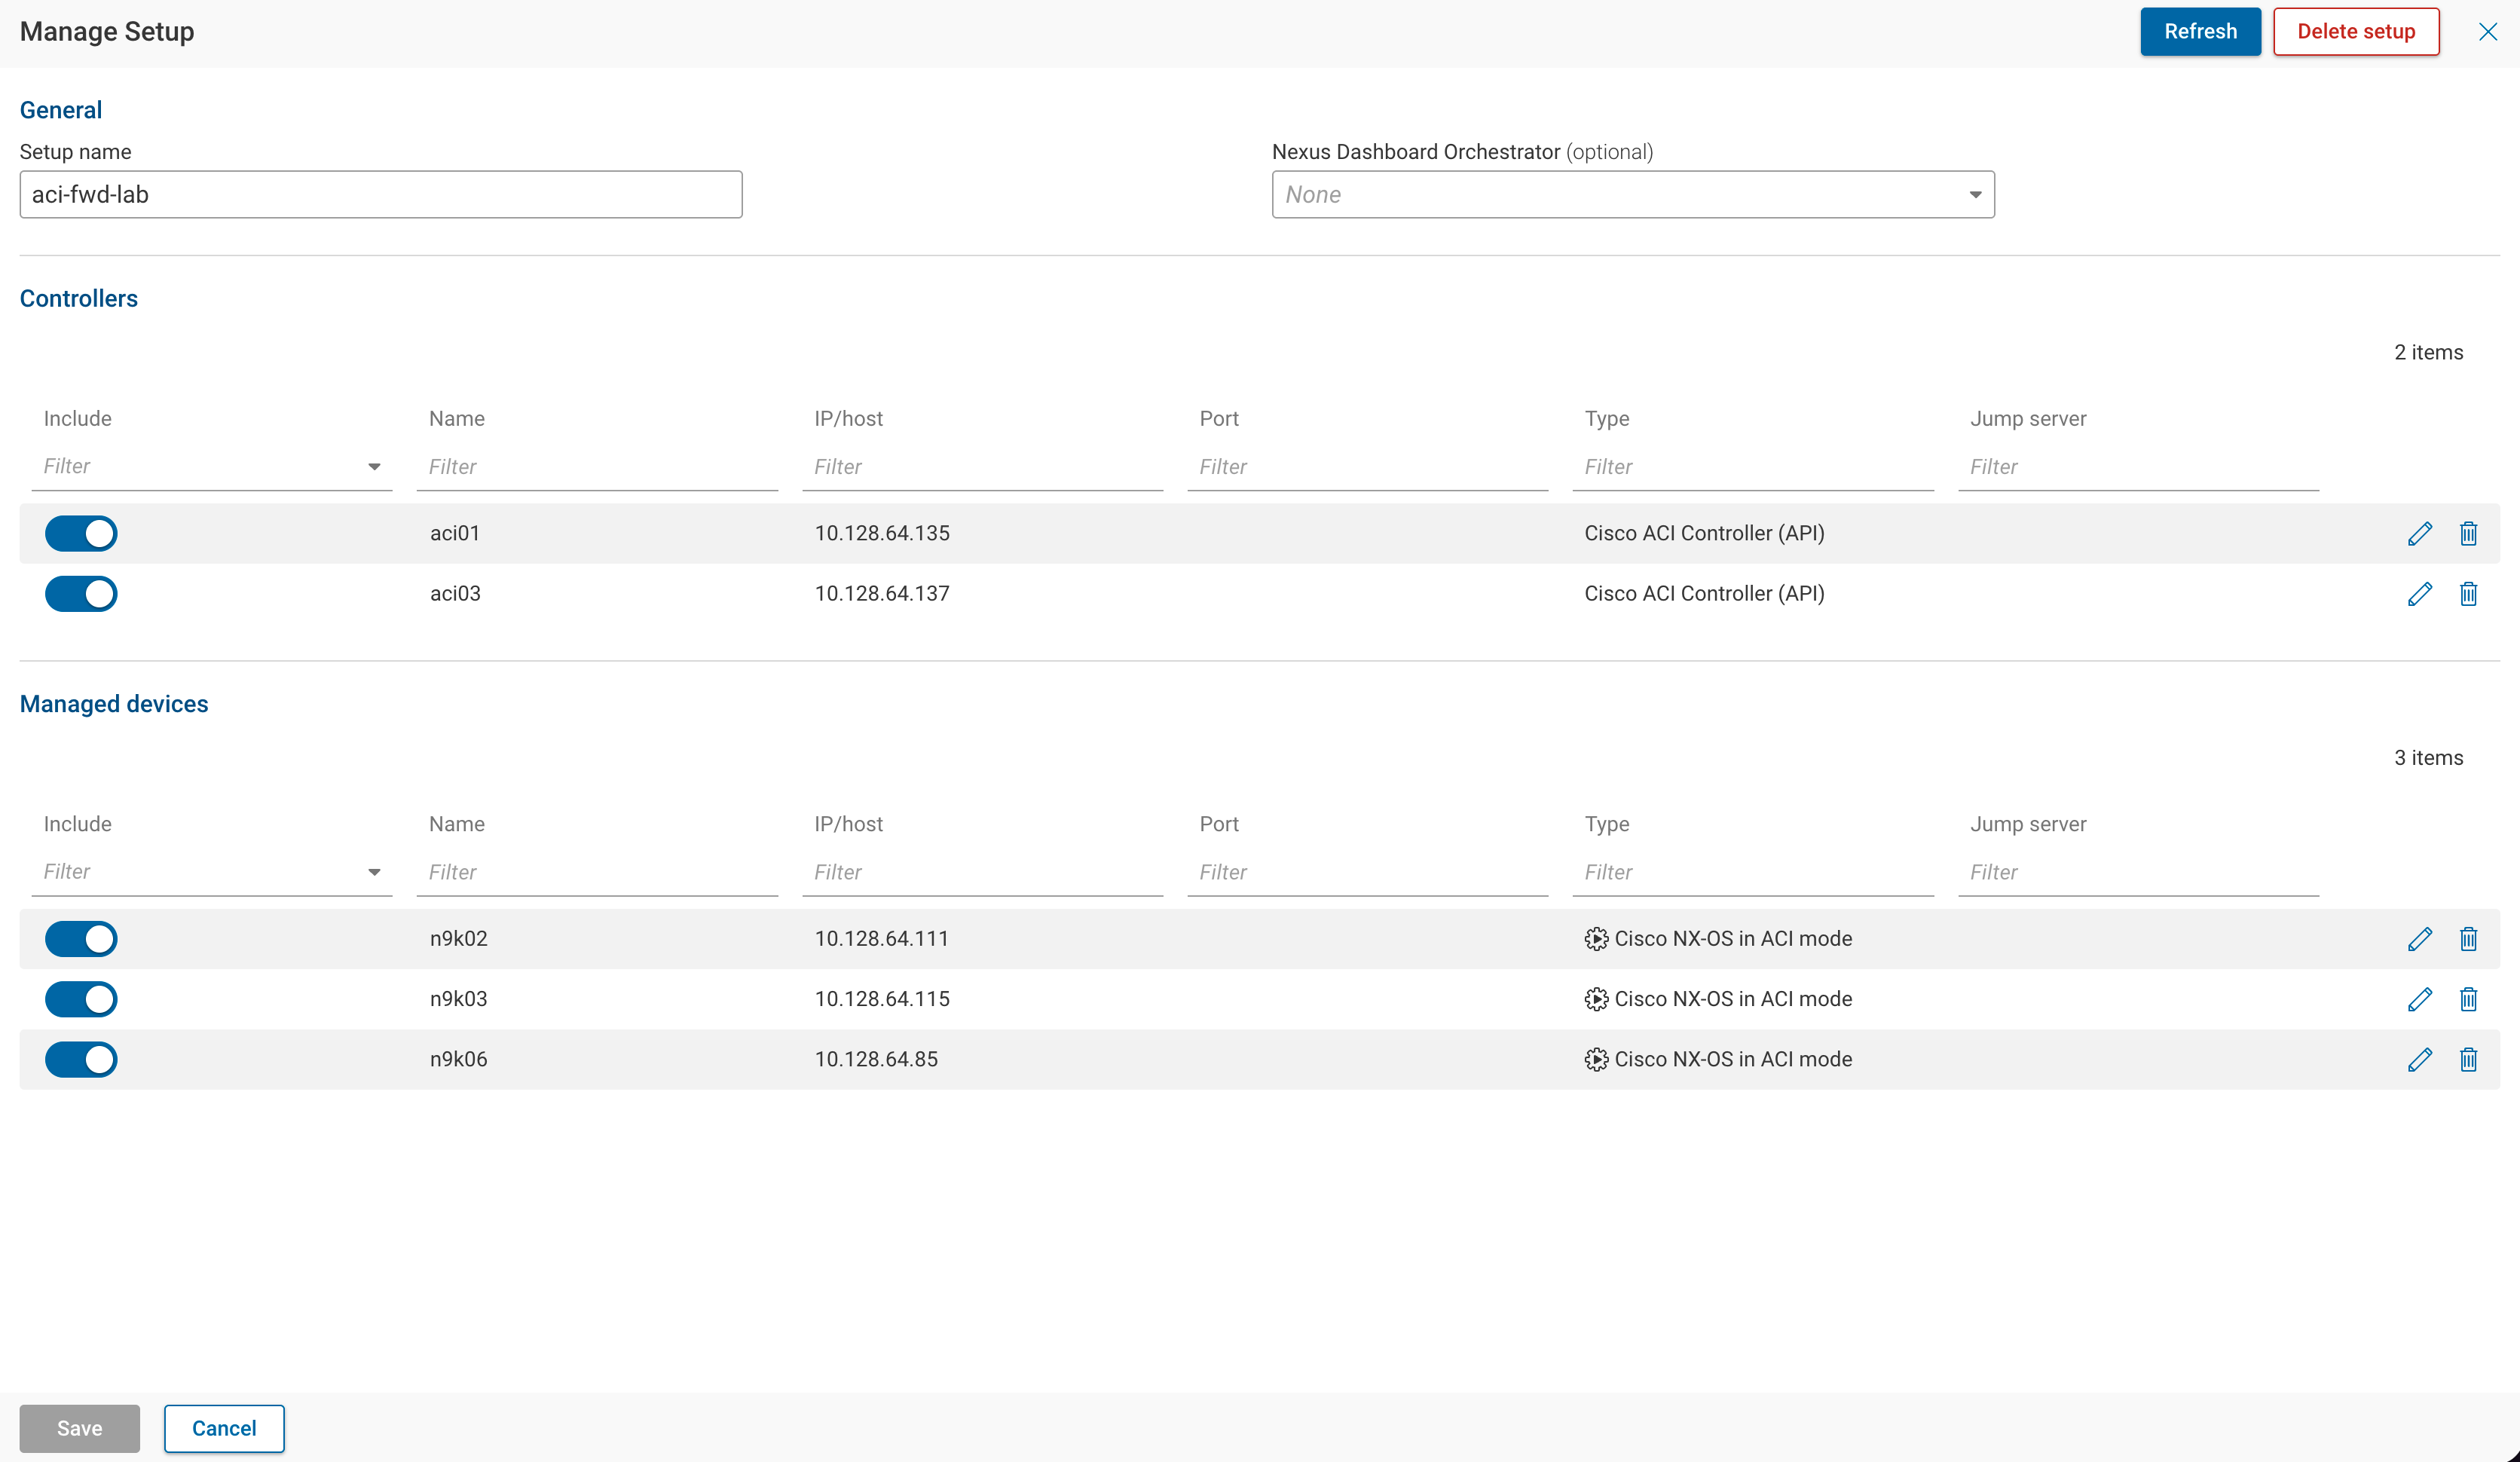The width and height of the screenshot is (2520, 1462).
Task: Focus the Setup name input field
Action: click(381, 194)
